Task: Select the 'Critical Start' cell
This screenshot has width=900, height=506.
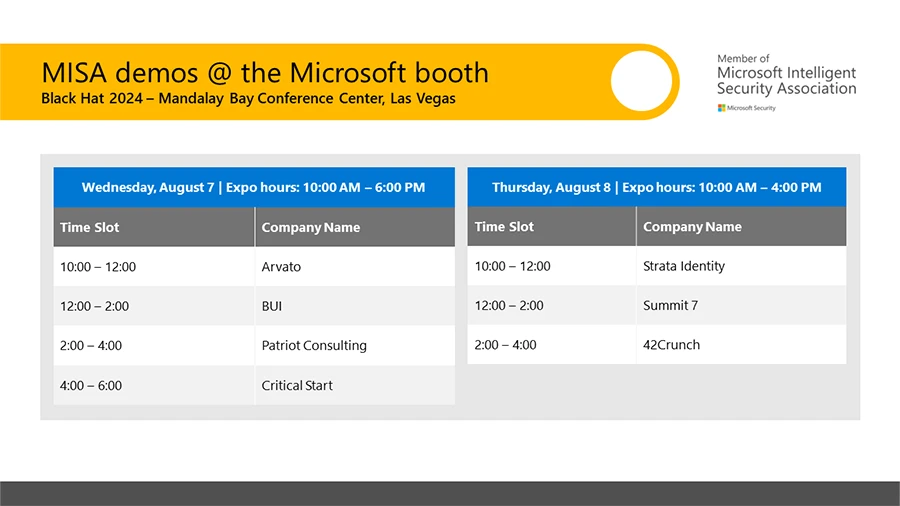Action: [x=355, y=386]
